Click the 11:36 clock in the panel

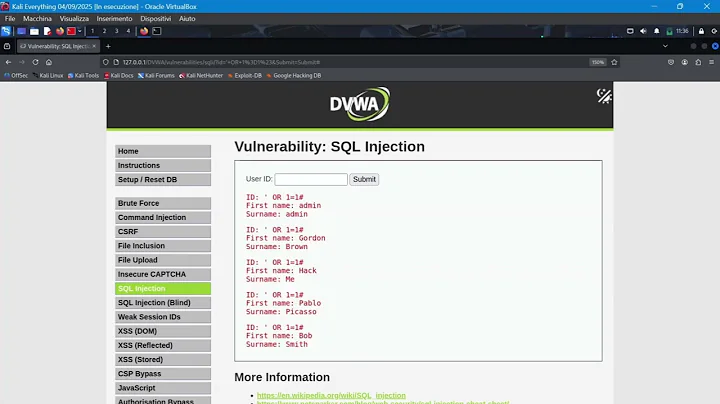pos(682,31)
